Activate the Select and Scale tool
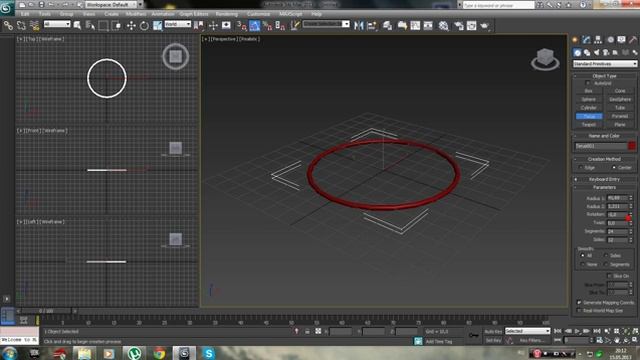The height and width of the screenshot is (360, 640). [158, 26]
